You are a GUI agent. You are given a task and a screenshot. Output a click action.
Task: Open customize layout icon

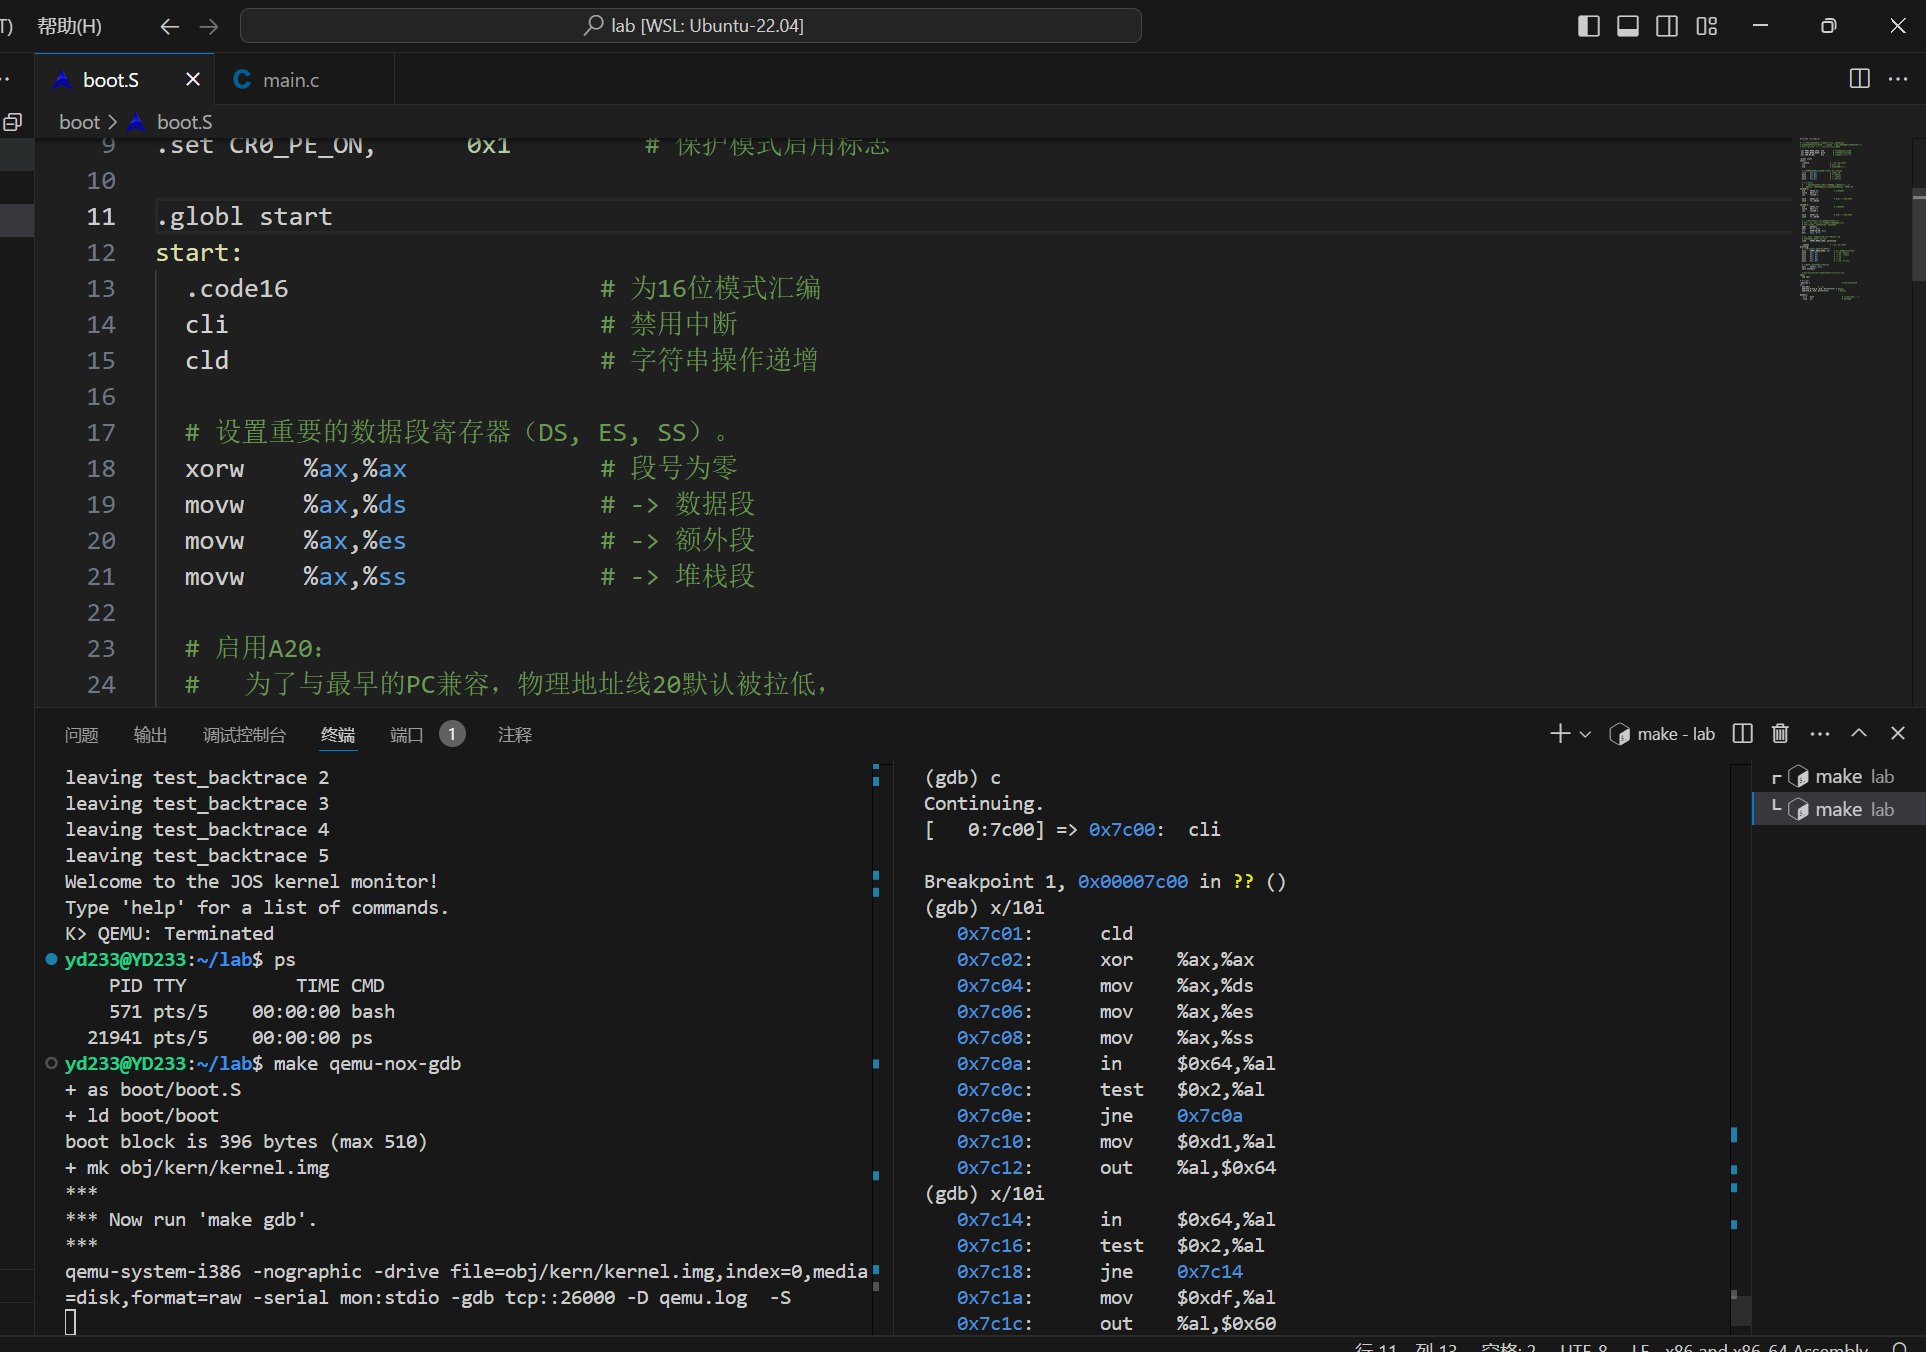point(1707,26)
